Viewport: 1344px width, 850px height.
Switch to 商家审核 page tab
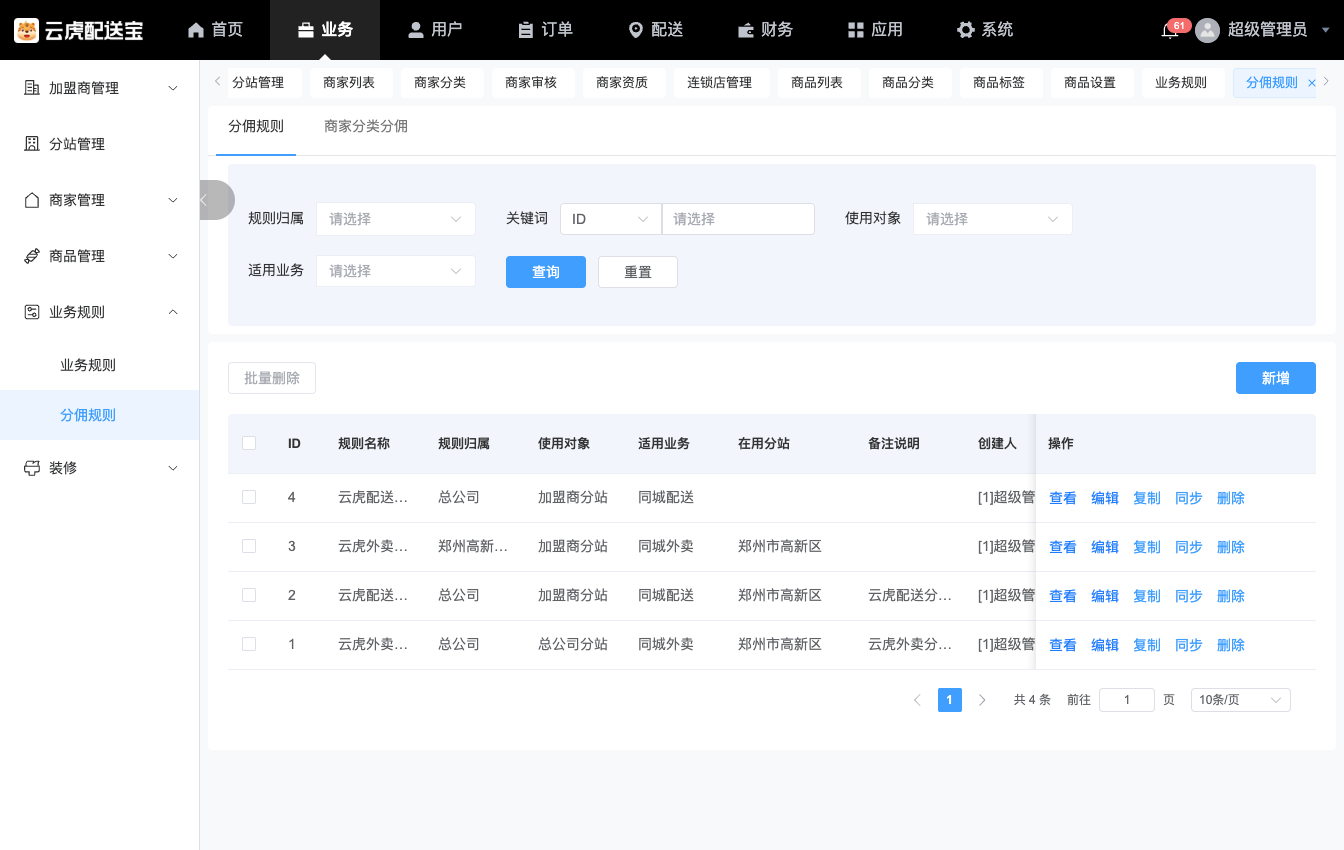coord(531,83)
